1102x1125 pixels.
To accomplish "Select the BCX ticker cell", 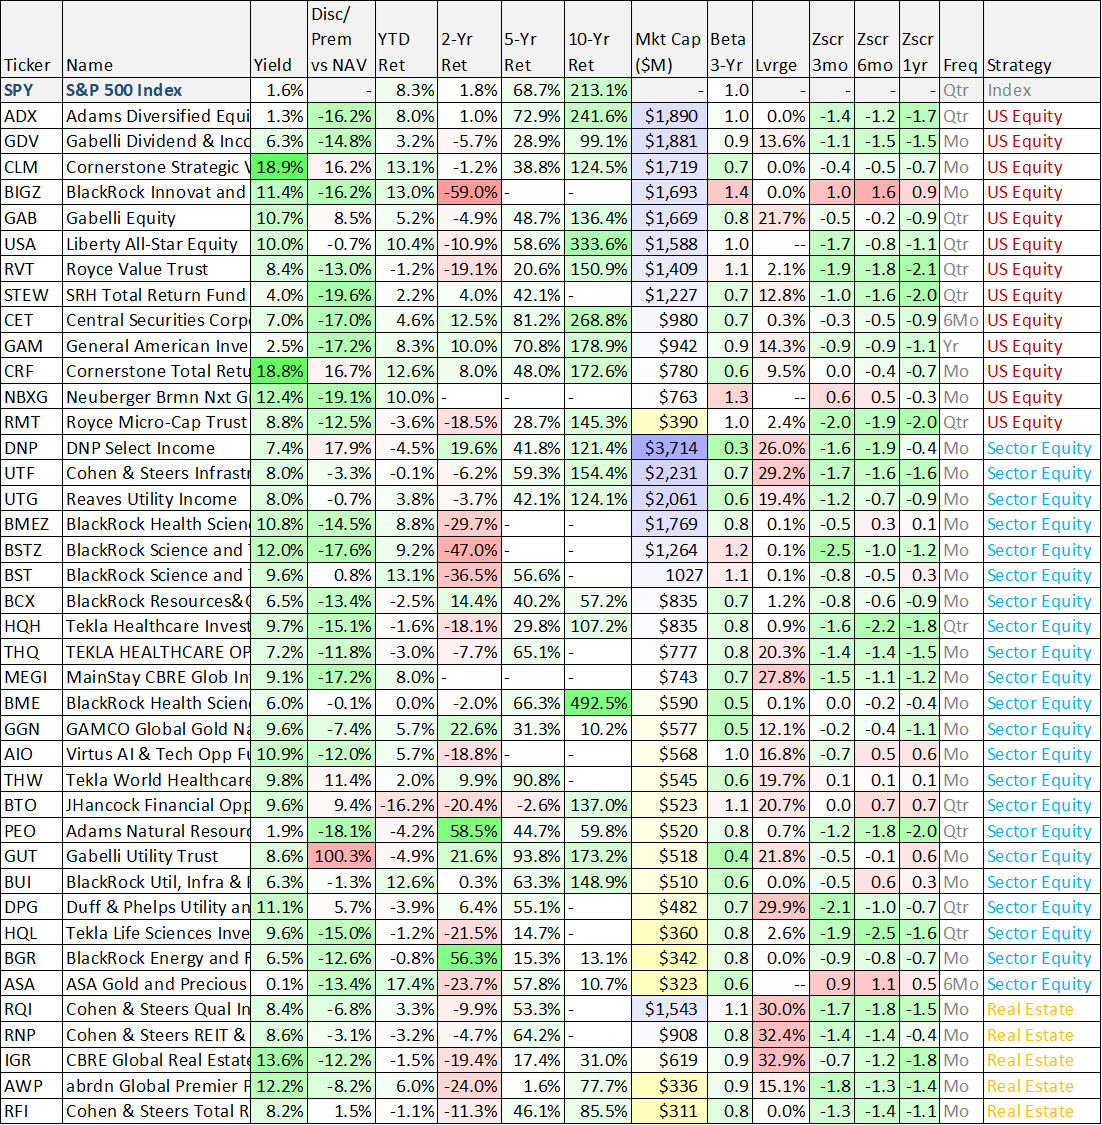I will (x=32, y=601).
